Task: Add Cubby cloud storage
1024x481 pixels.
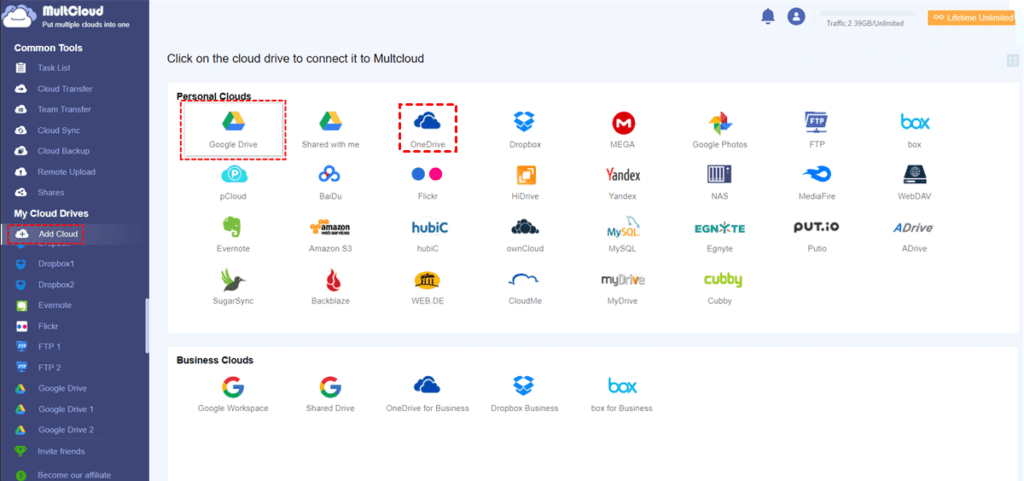Action: click(x=722, y=287)
